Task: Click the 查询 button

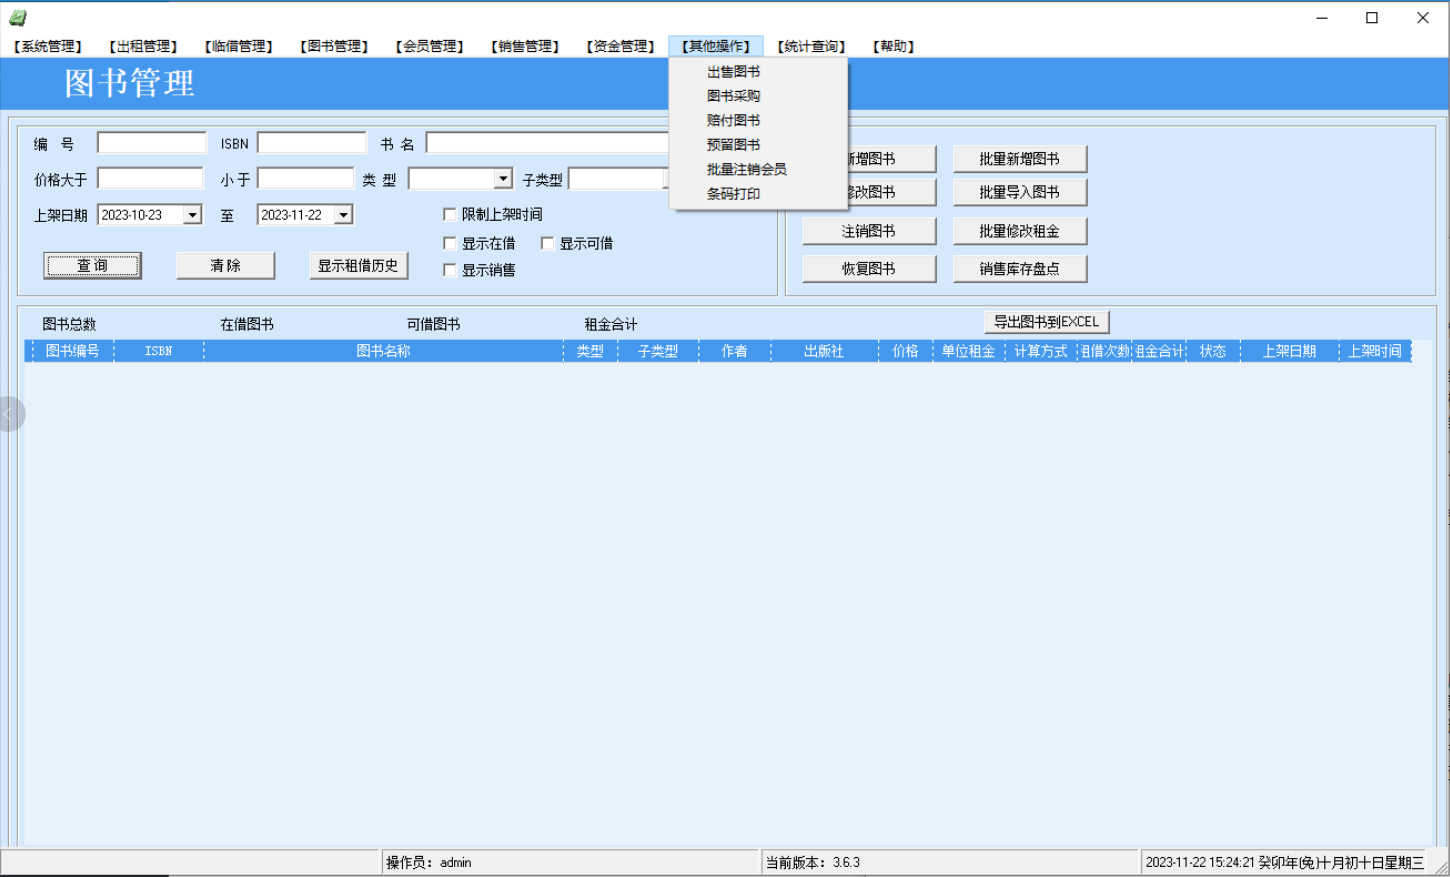Action: click(92, 265)
